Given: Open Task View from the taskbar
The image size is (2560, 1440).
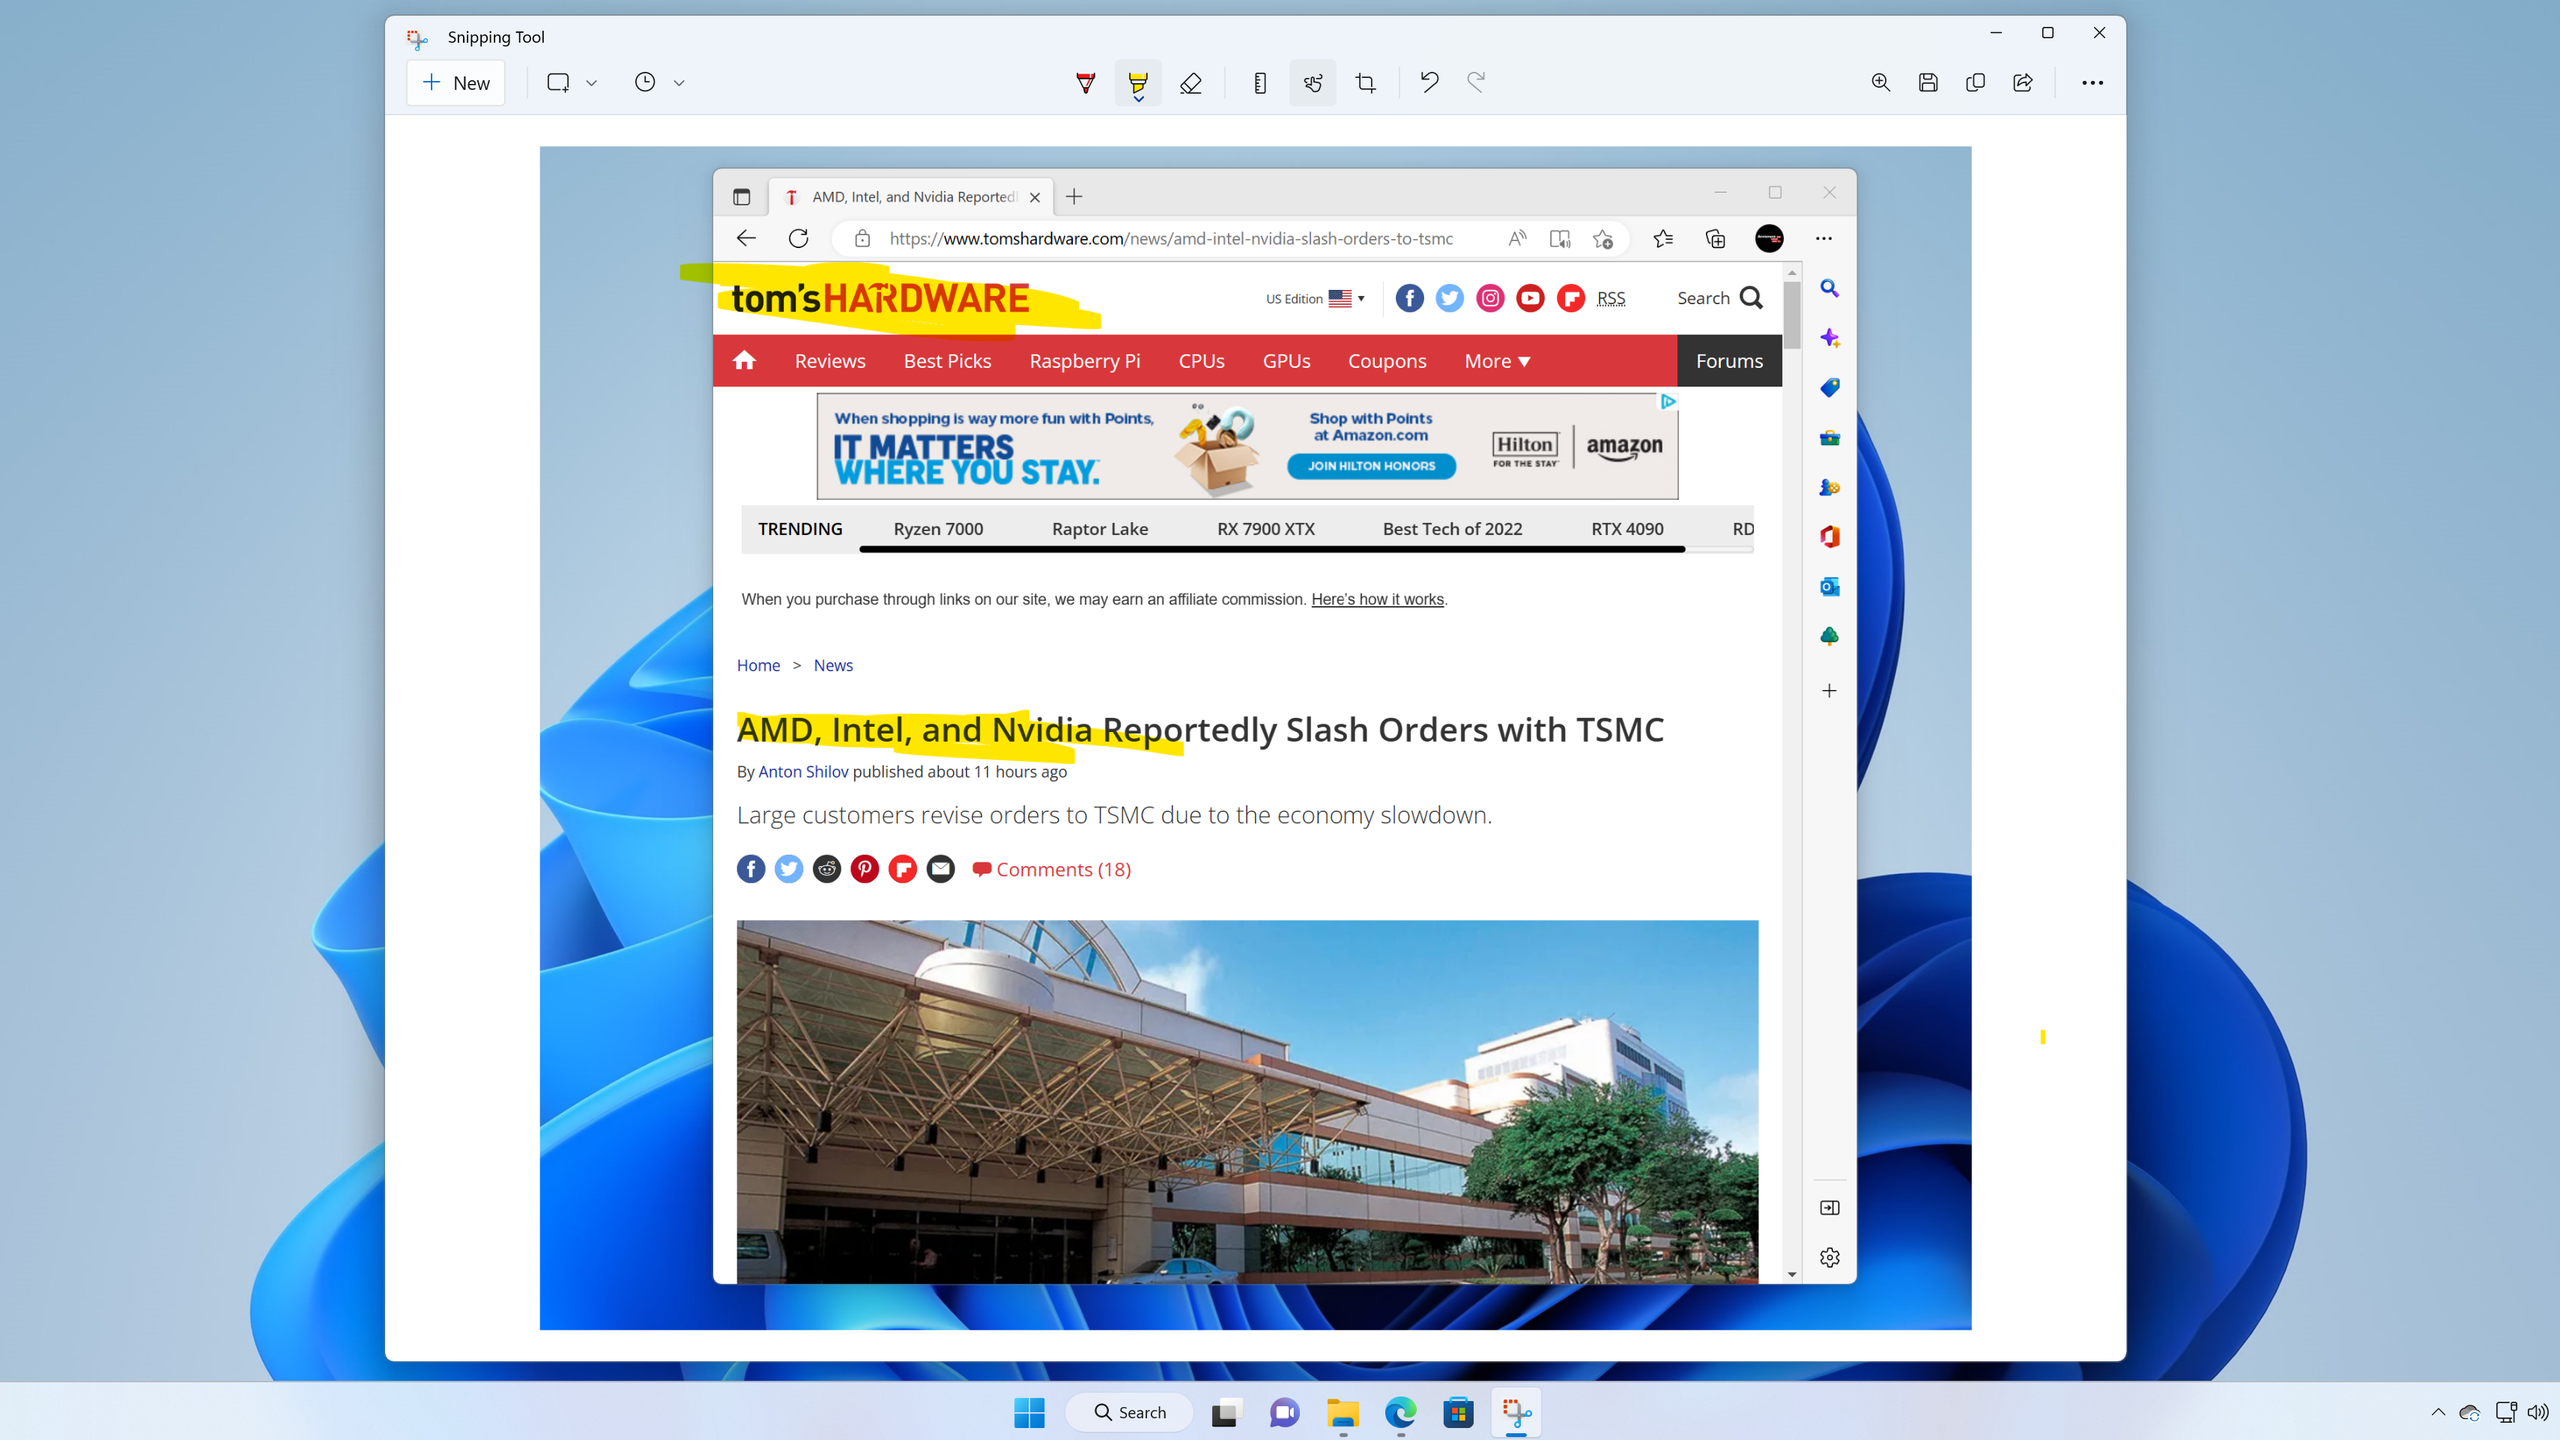Looking at the screenshot, I should tap(1226, 1412).
